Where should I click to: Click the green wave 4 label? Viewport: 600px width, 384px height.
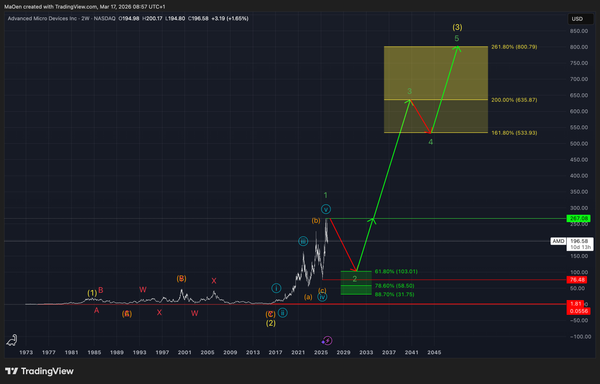tap(430, 142)
